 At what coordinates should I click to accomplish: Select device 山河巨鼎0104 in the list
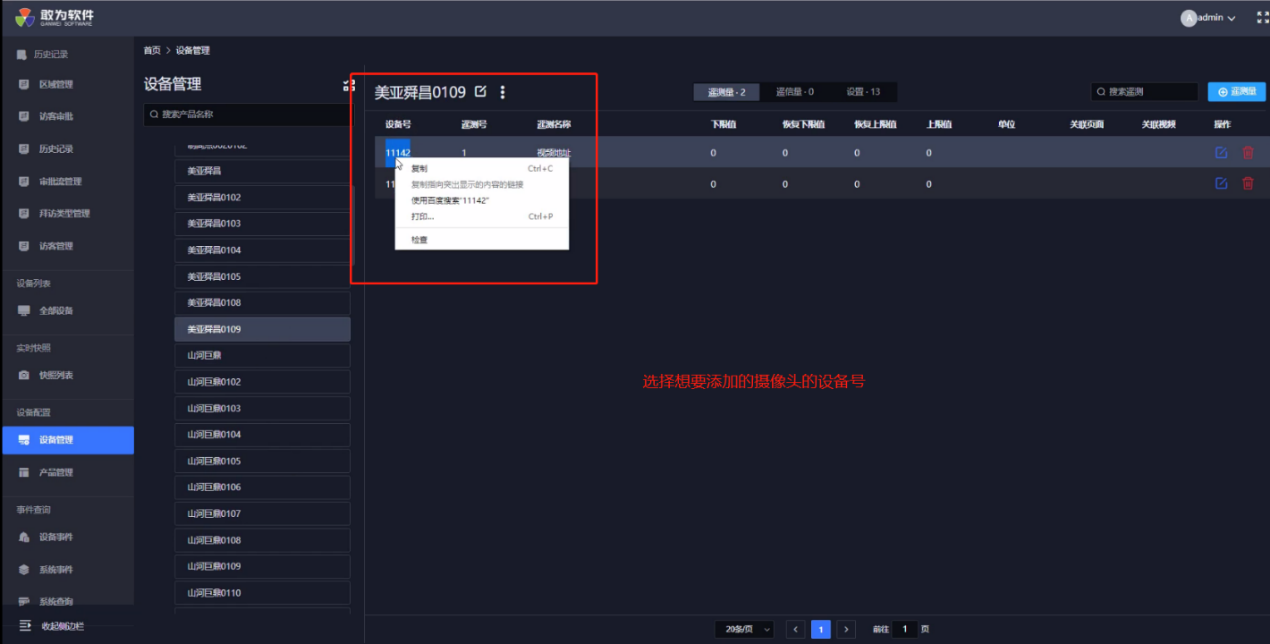(263, 434)
